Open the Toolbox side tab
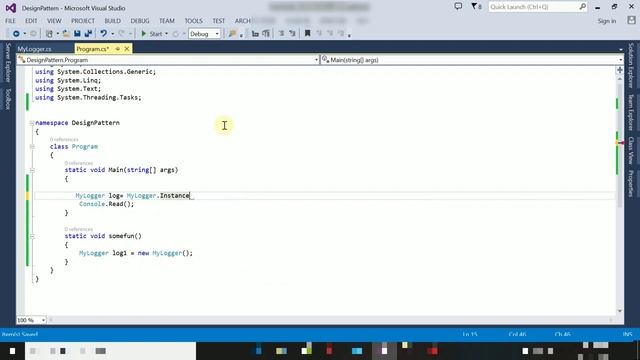The image size is (640, 360). coord(8,99)
